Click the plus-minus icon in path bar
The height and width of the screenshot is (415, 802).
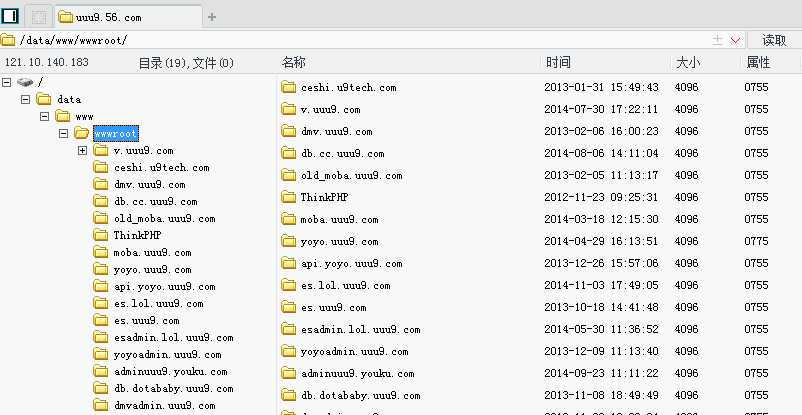pyautogui.click(x=718, y=40)
